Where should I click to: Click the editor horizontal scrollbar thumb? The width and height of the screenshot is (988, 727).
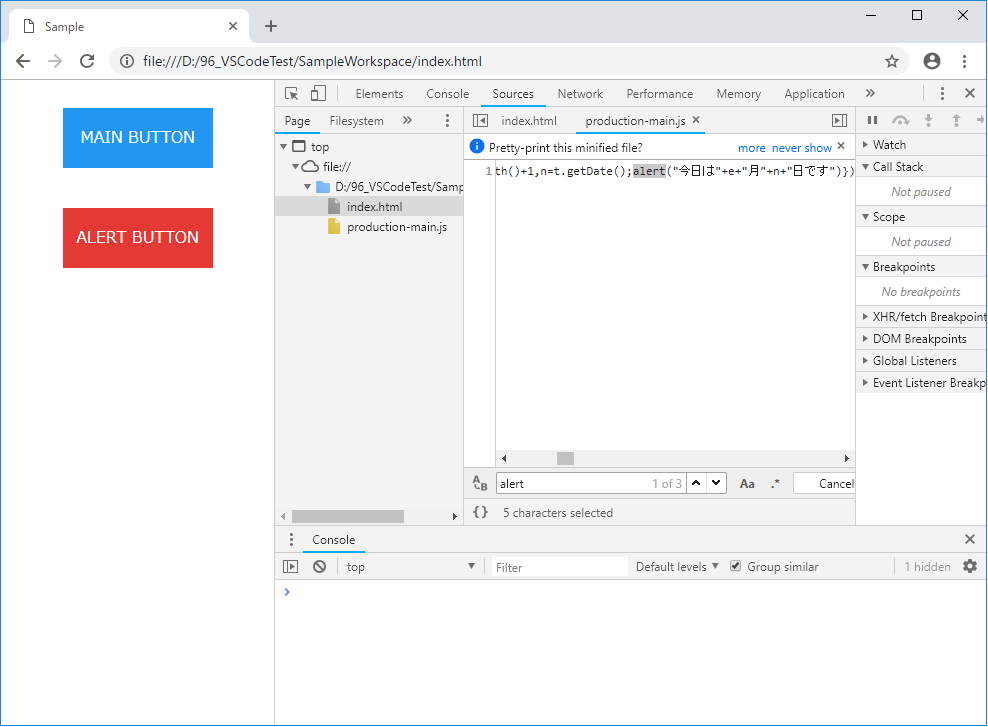pyautogui.click(x=565, y=459)
